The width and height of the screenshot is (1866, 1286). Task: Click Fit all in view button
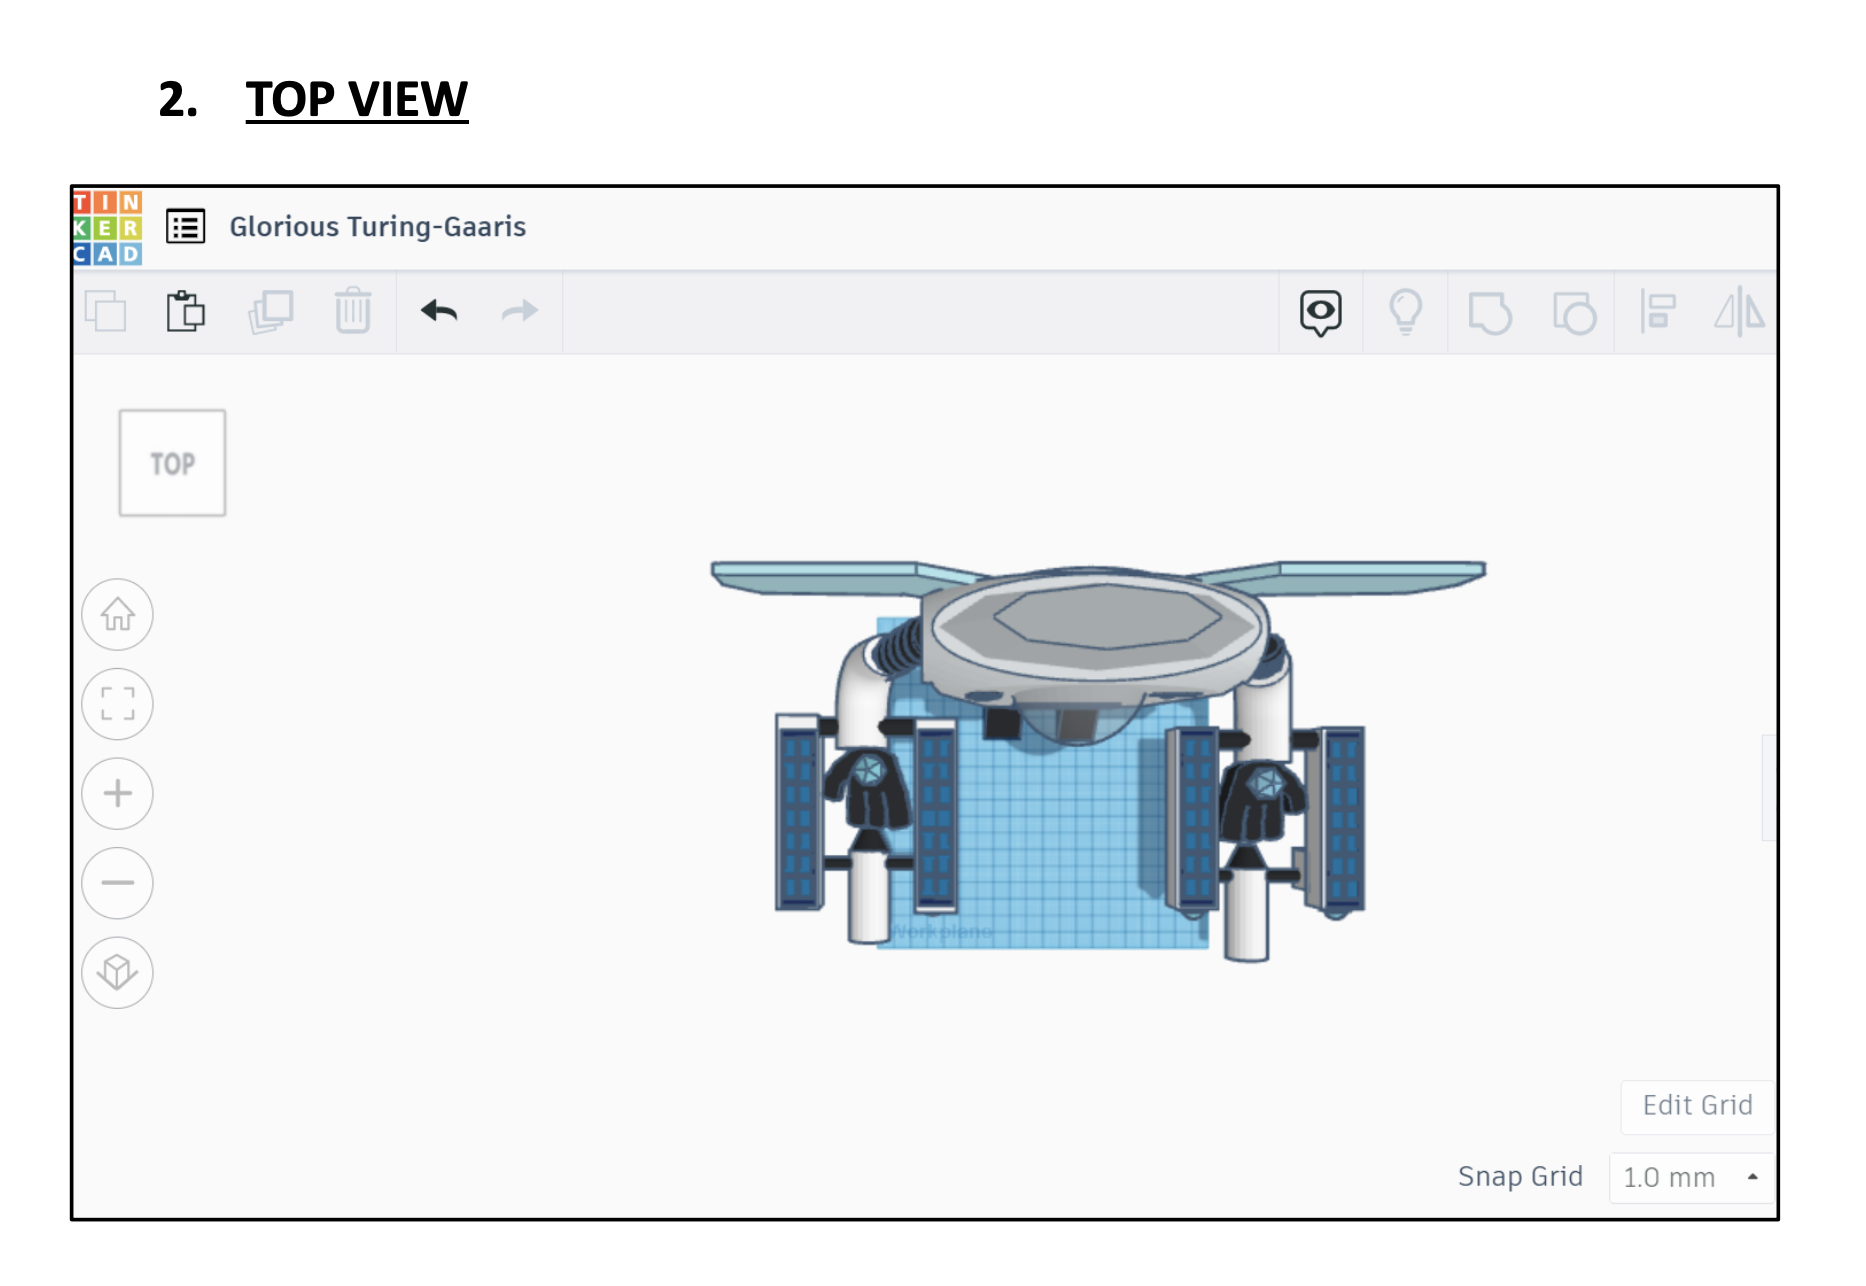(x=118, y=704)
